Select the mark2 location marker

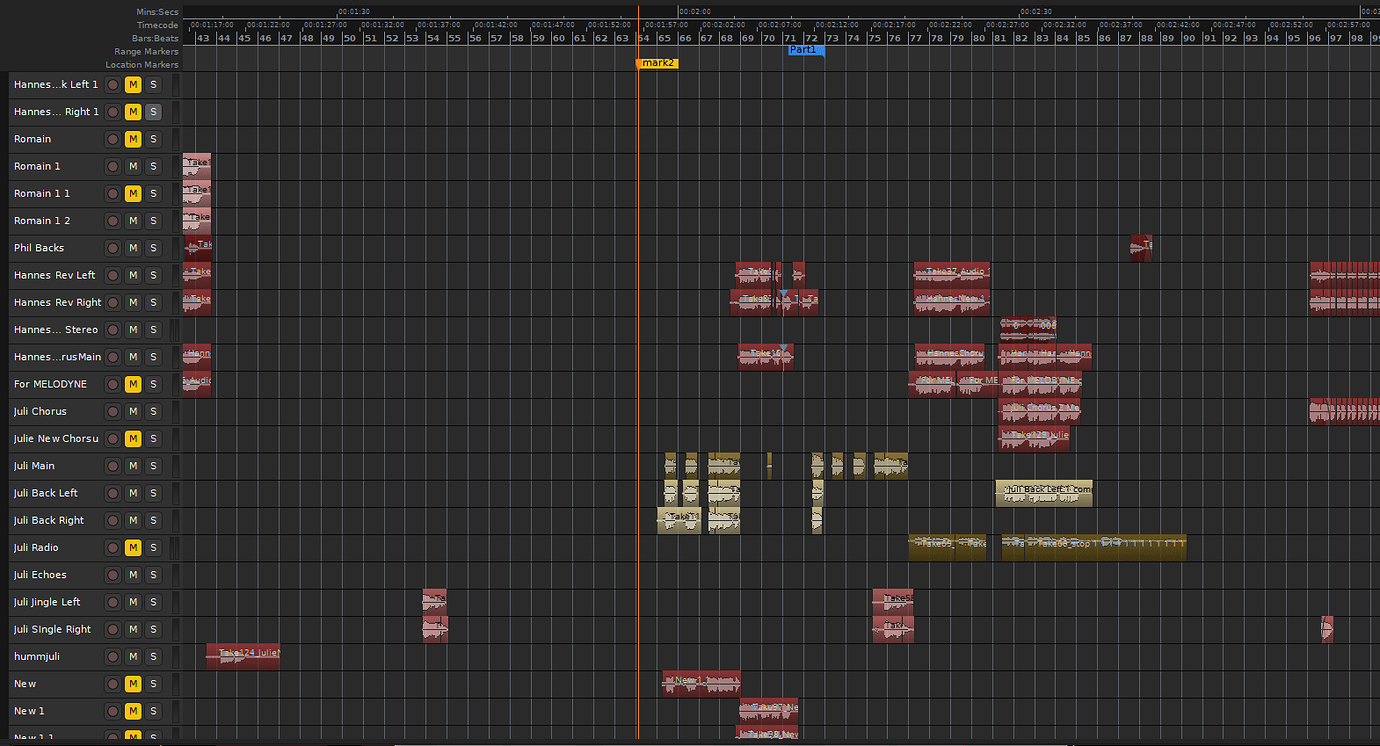click(x=657, y=63)
